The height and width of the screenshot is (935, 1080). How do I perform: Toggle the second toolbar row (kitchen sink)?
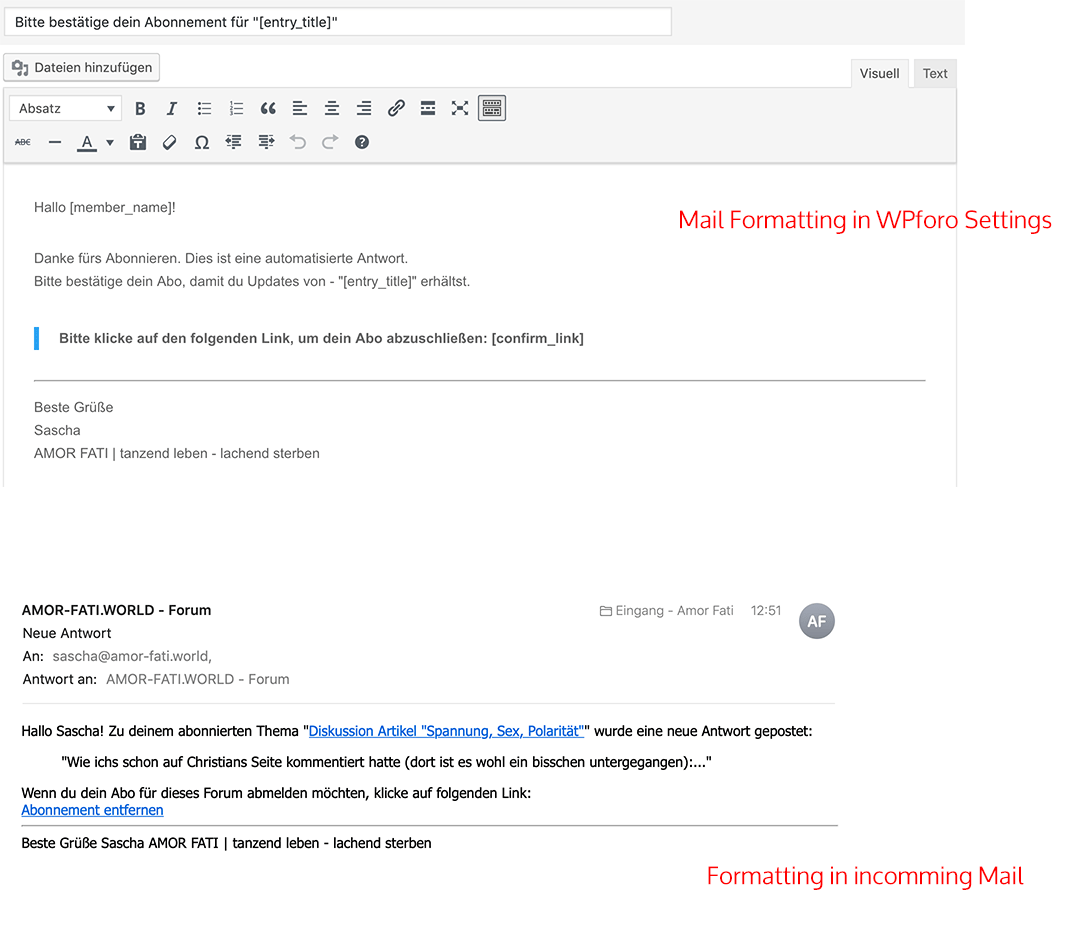tap(491, 108)
